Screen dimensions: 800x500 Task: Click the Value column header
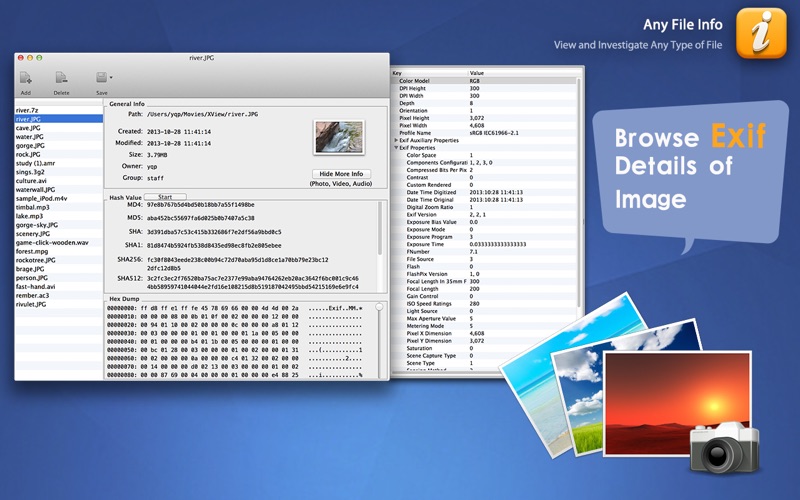point(524,73)
